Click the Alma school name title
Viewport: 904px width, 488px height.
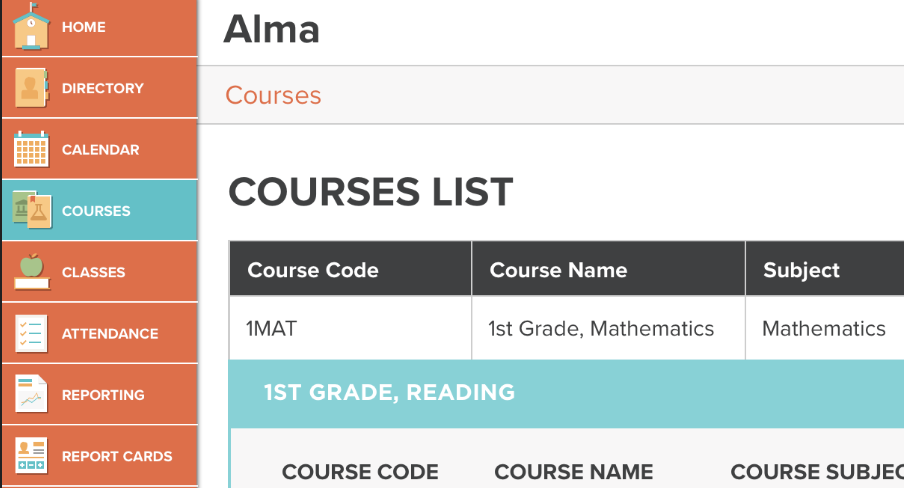click(271, 29)
